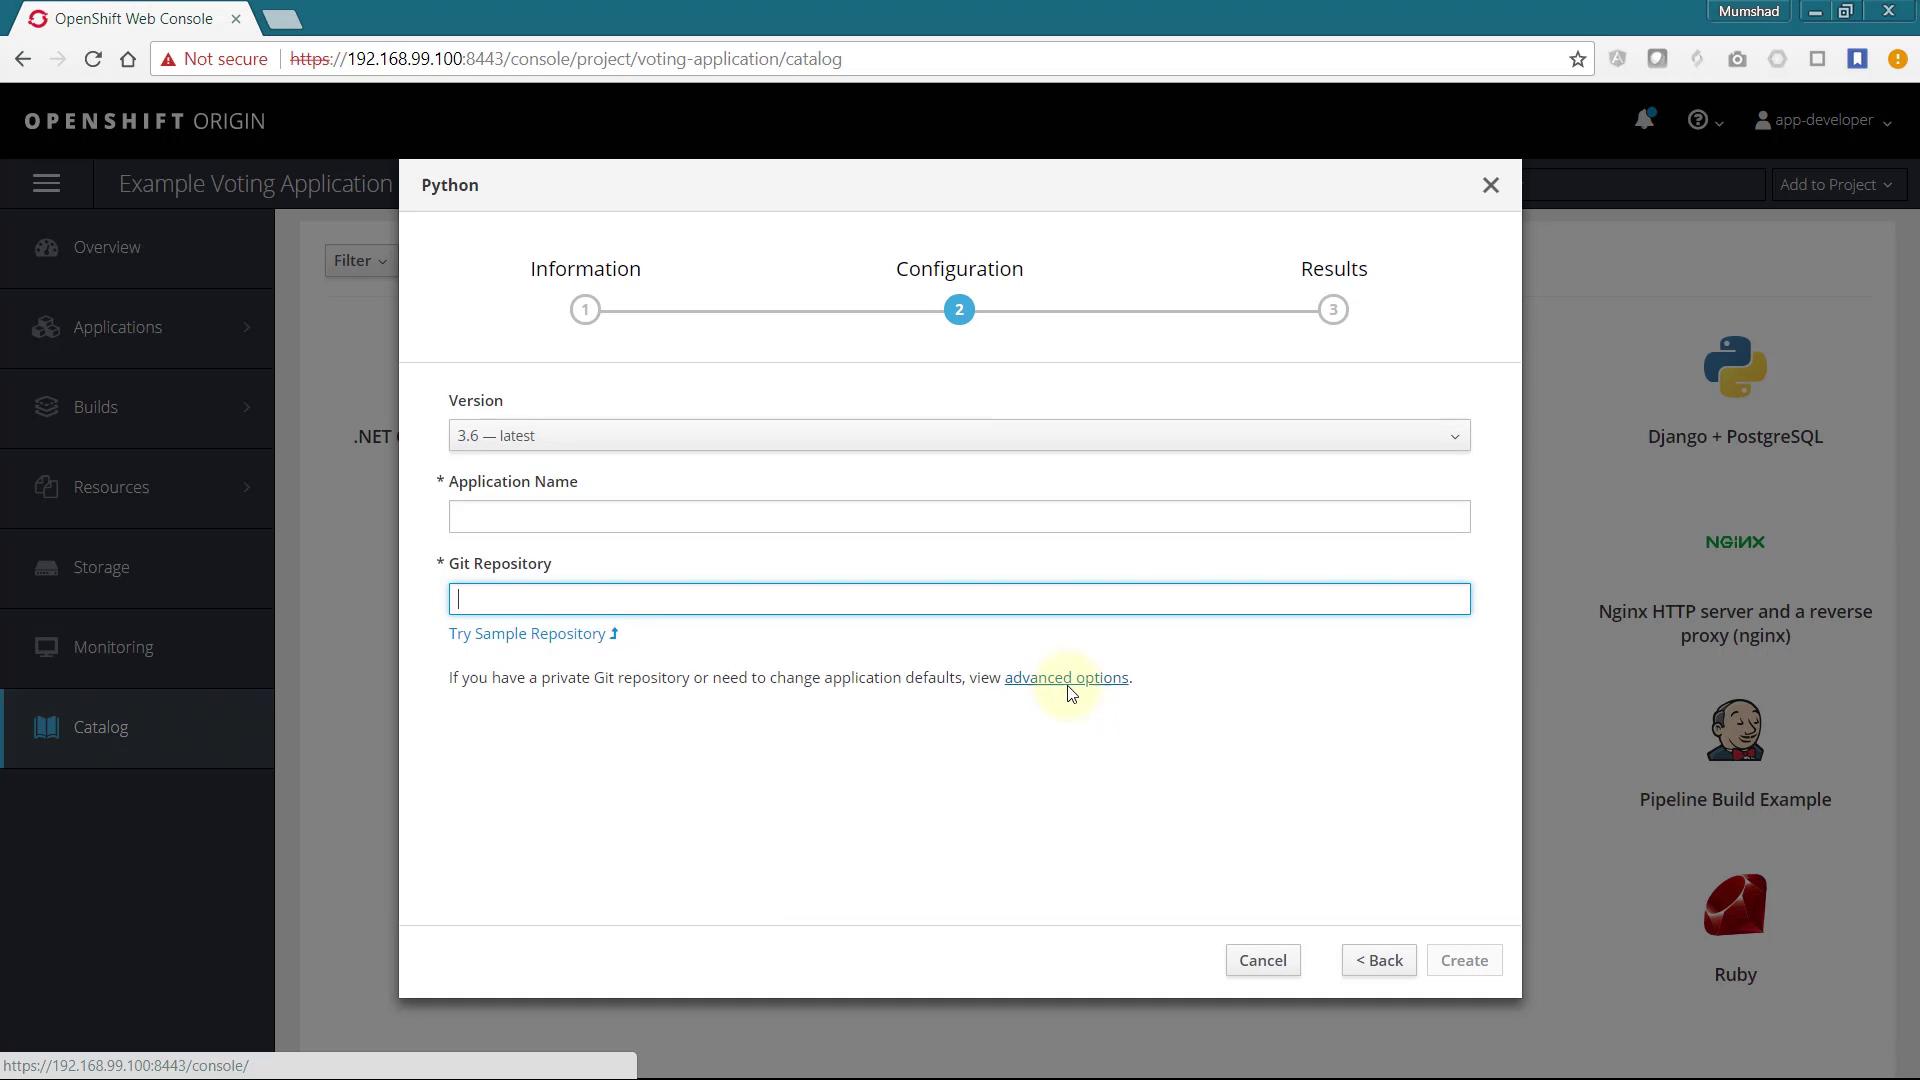Focus the Application Name input field

pos(959,517)
